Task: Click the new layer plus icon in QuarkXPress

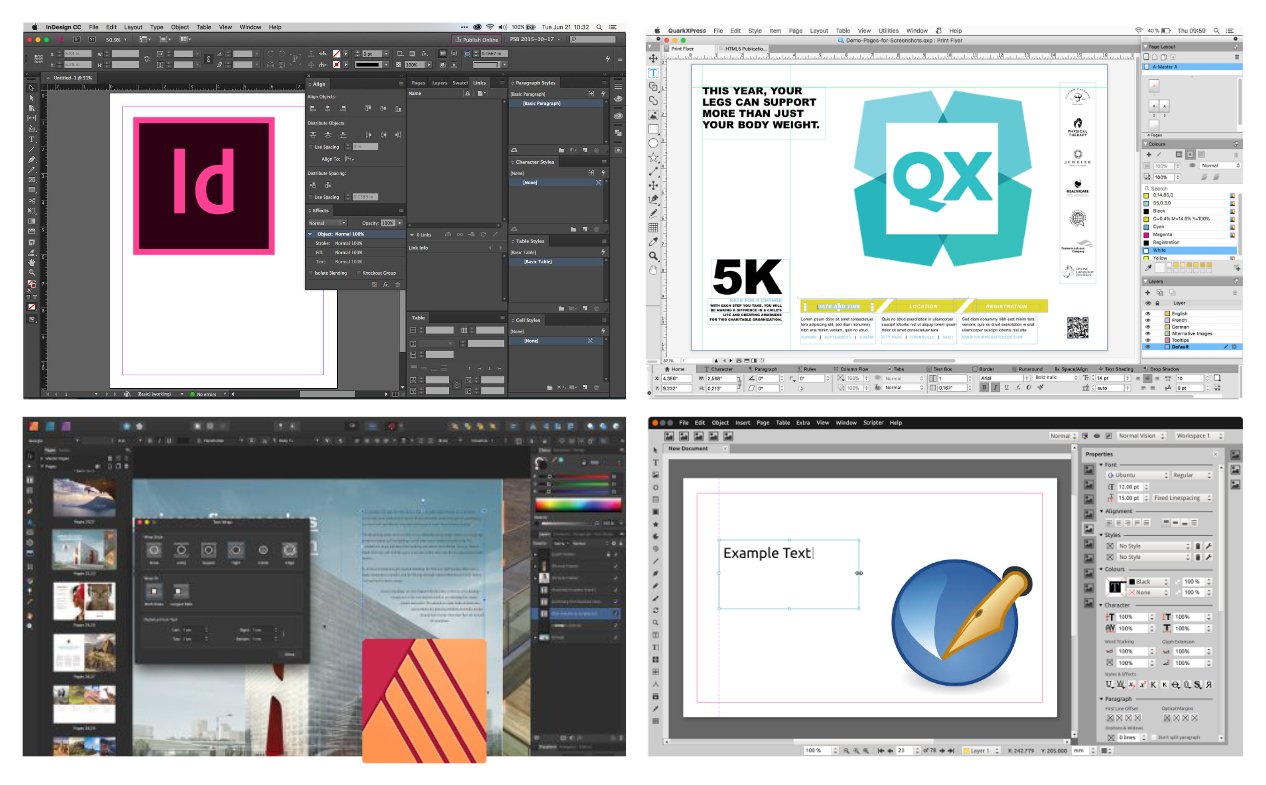Action: pyautogui.click(x=1148, y=292)
